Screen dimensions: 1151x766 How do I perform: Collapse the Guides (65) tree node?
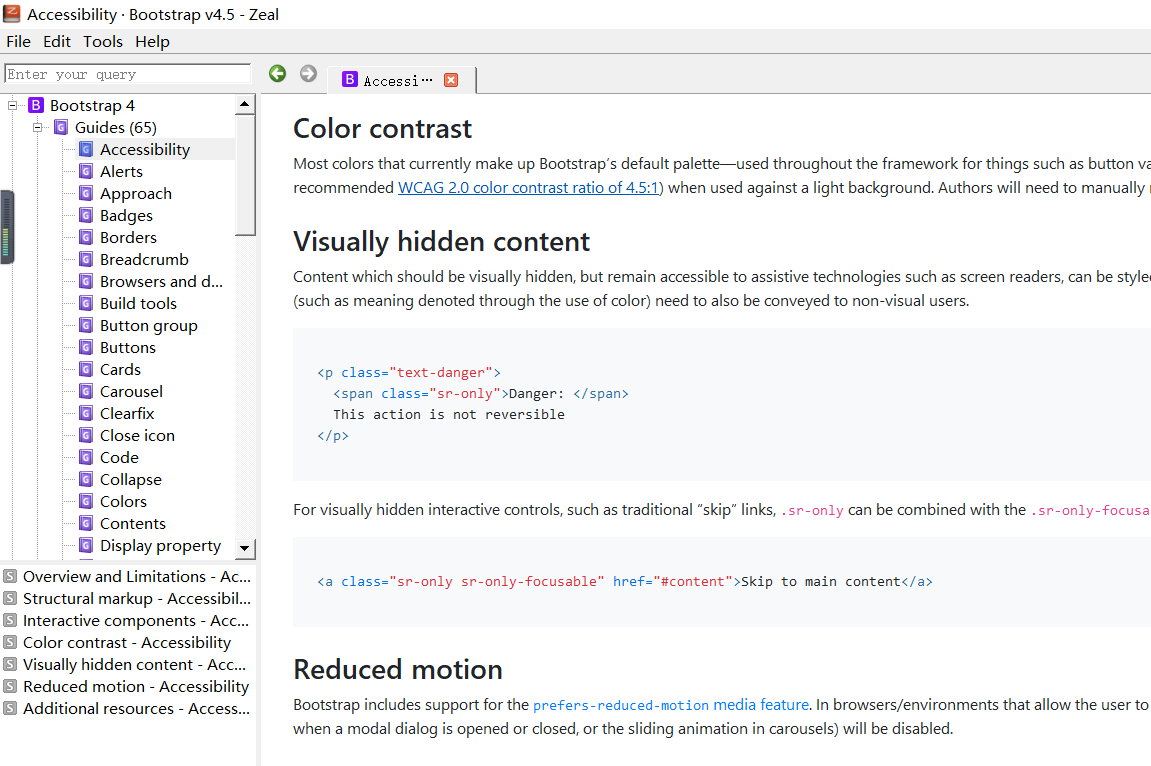(x=37, y=127)
